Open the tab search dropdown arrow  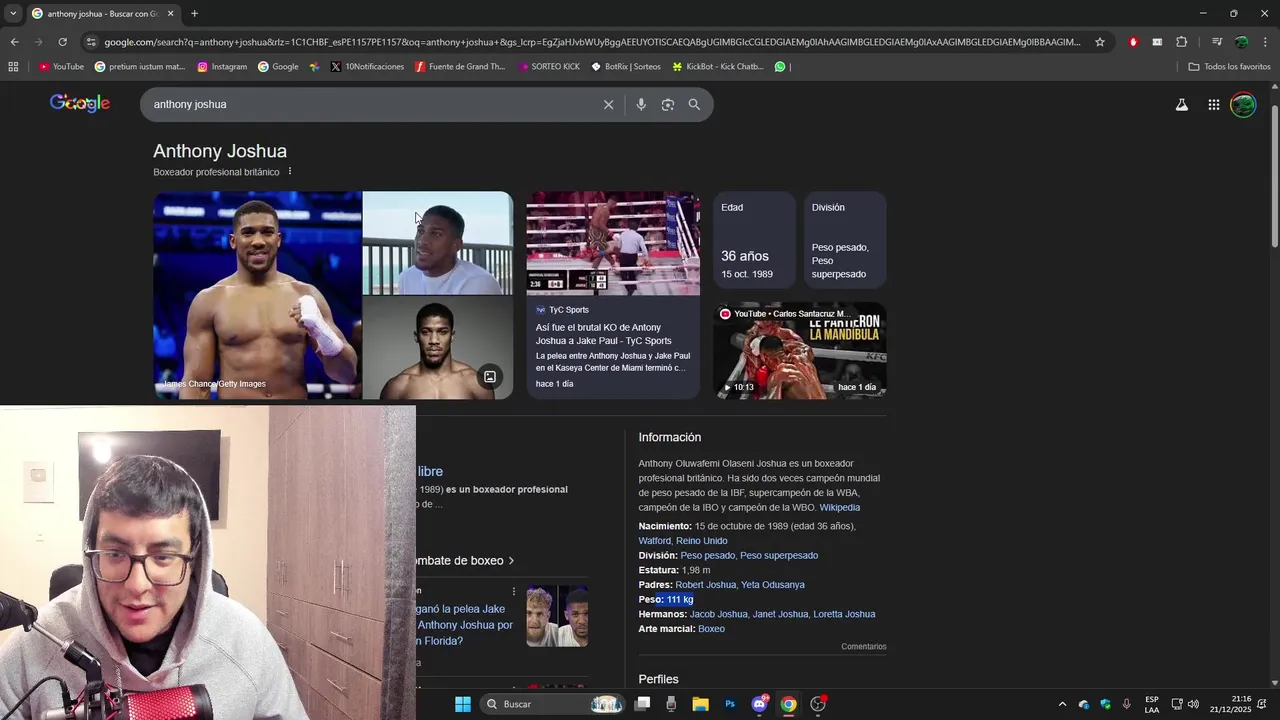[13, 14]
